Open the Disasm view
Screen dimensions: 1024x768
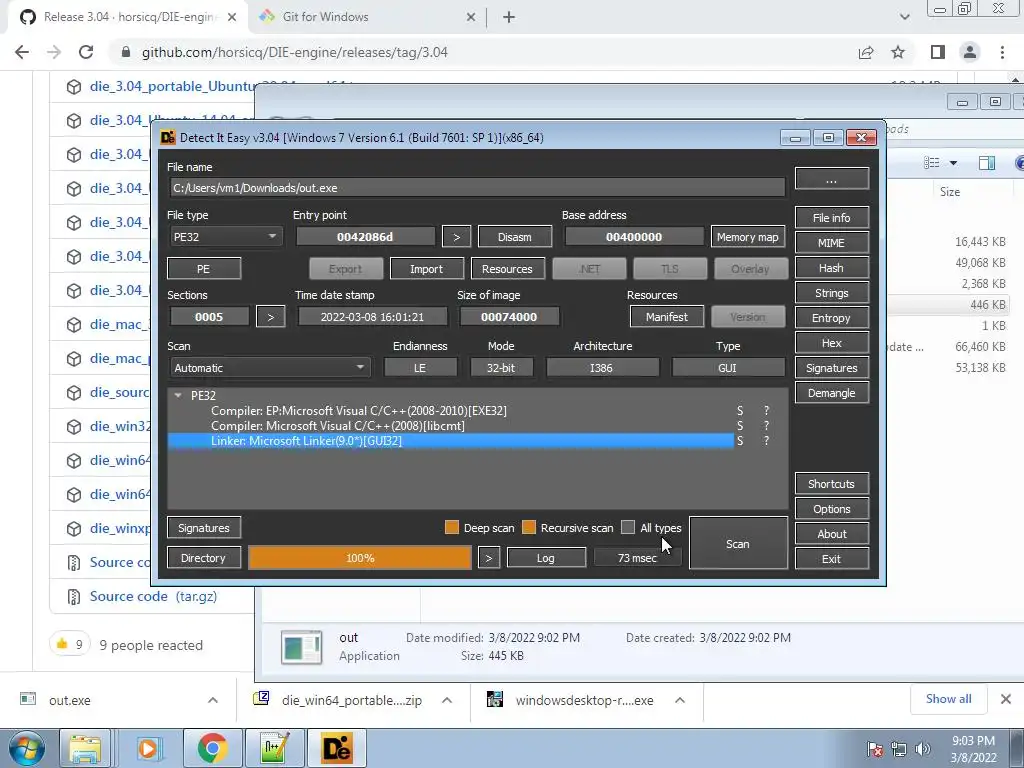(x=515, y=237)
